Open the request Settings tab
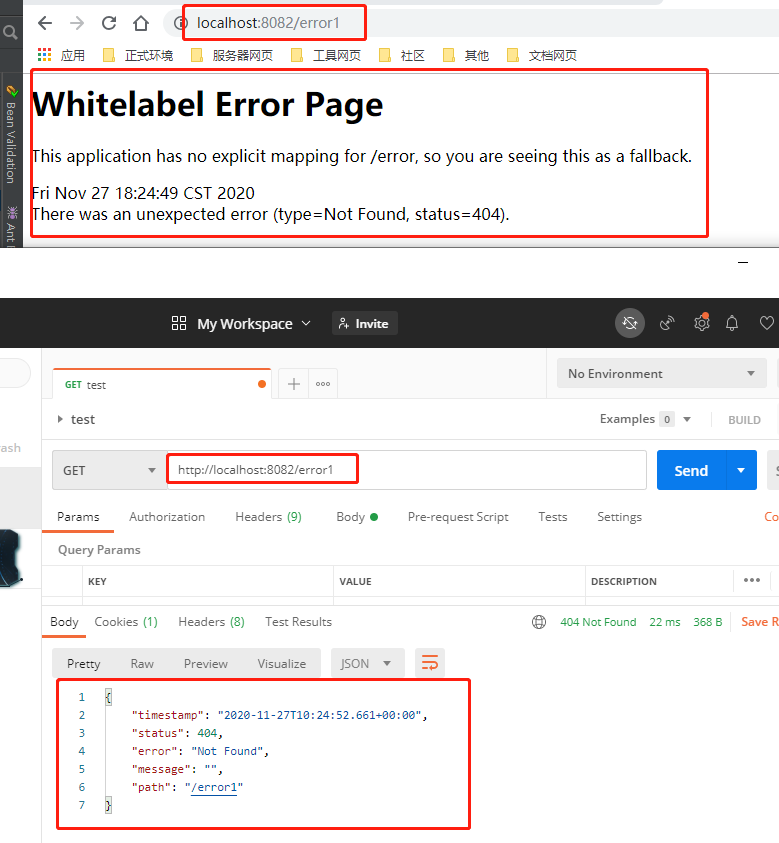The width and height of the screenshot is (779, 843). 619,517
